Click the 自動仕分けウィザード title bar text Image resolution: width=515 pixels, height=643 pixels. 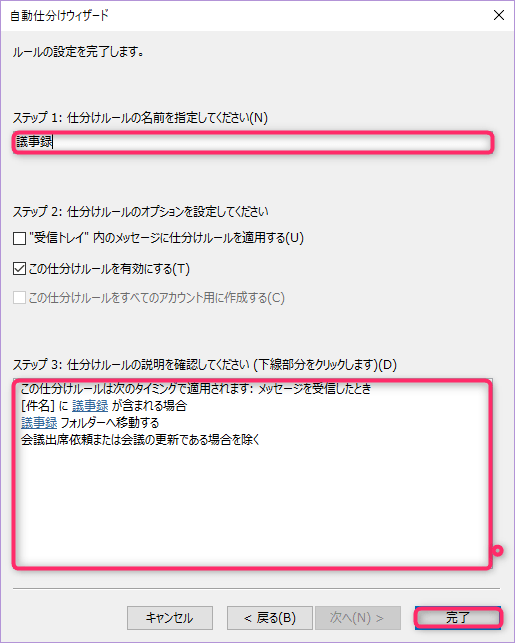(x=59, y=16)
